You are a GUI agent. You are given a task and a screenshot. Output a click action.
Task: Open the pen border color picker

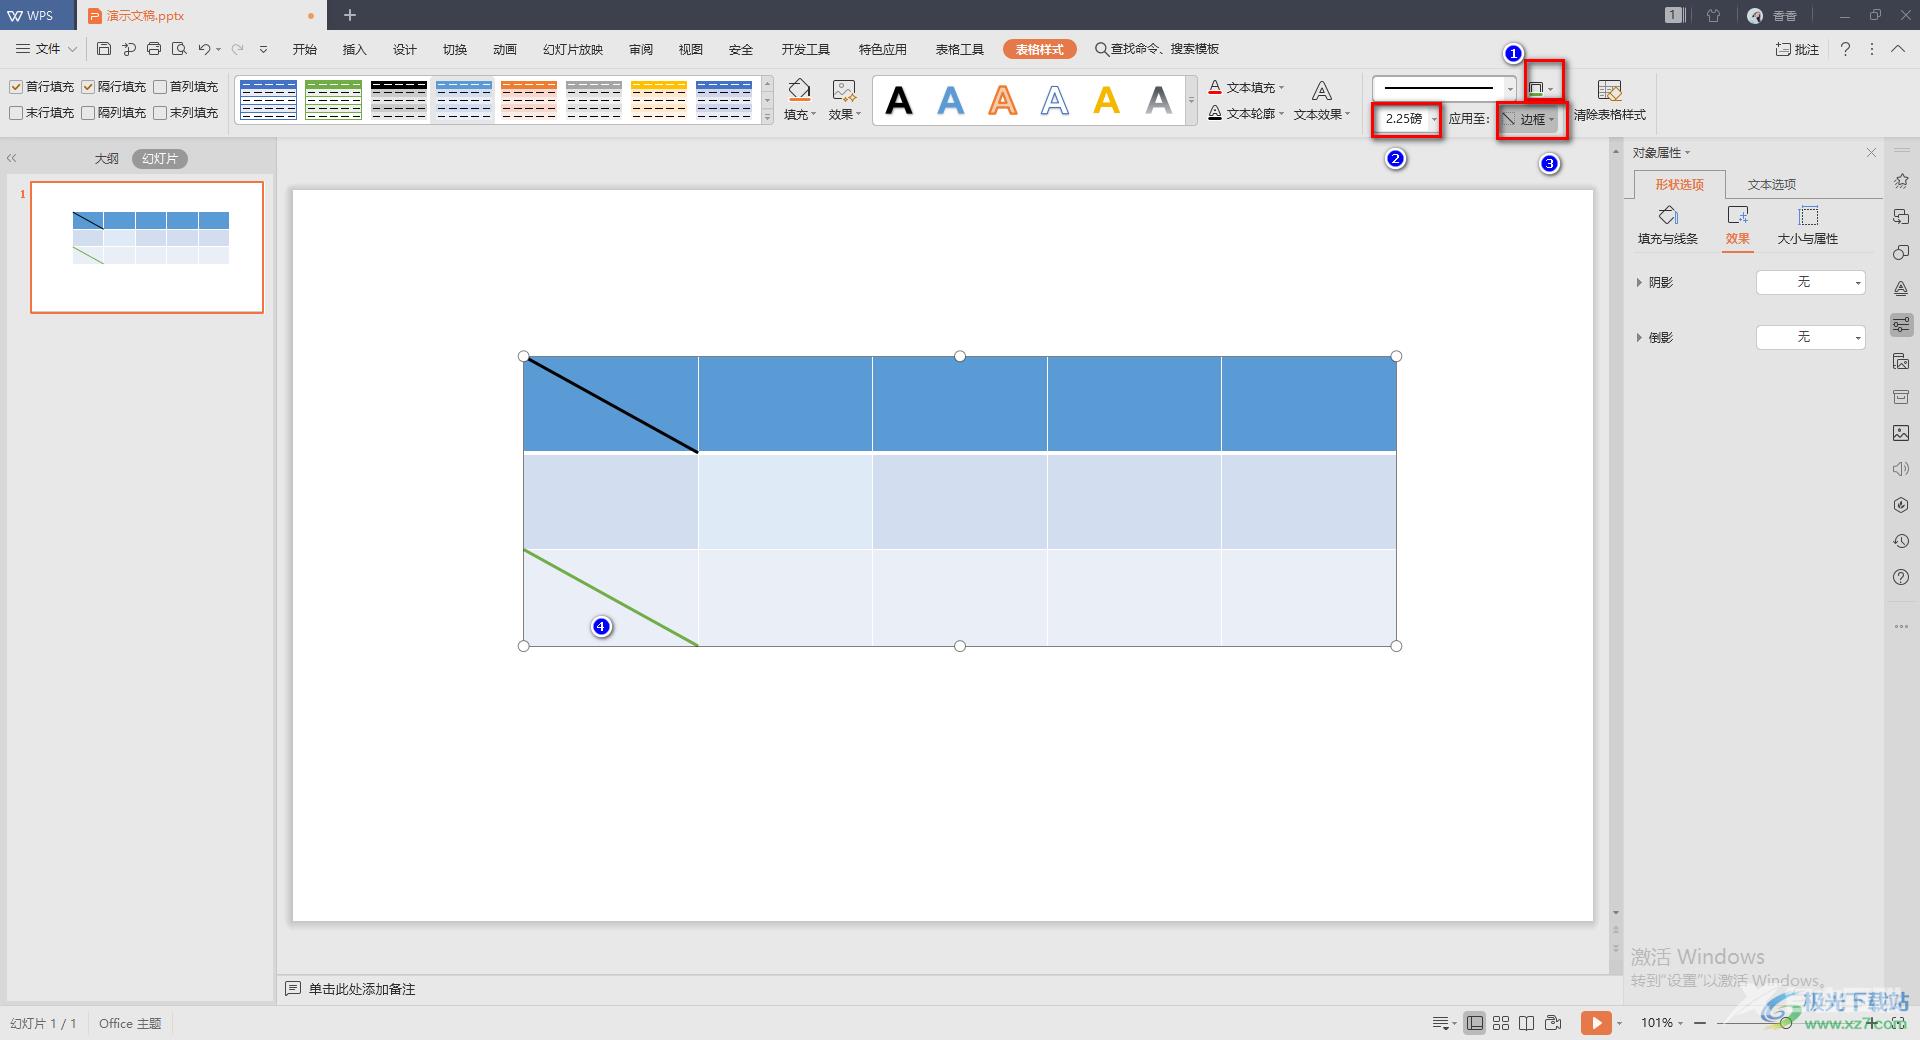coord(1542,89)
